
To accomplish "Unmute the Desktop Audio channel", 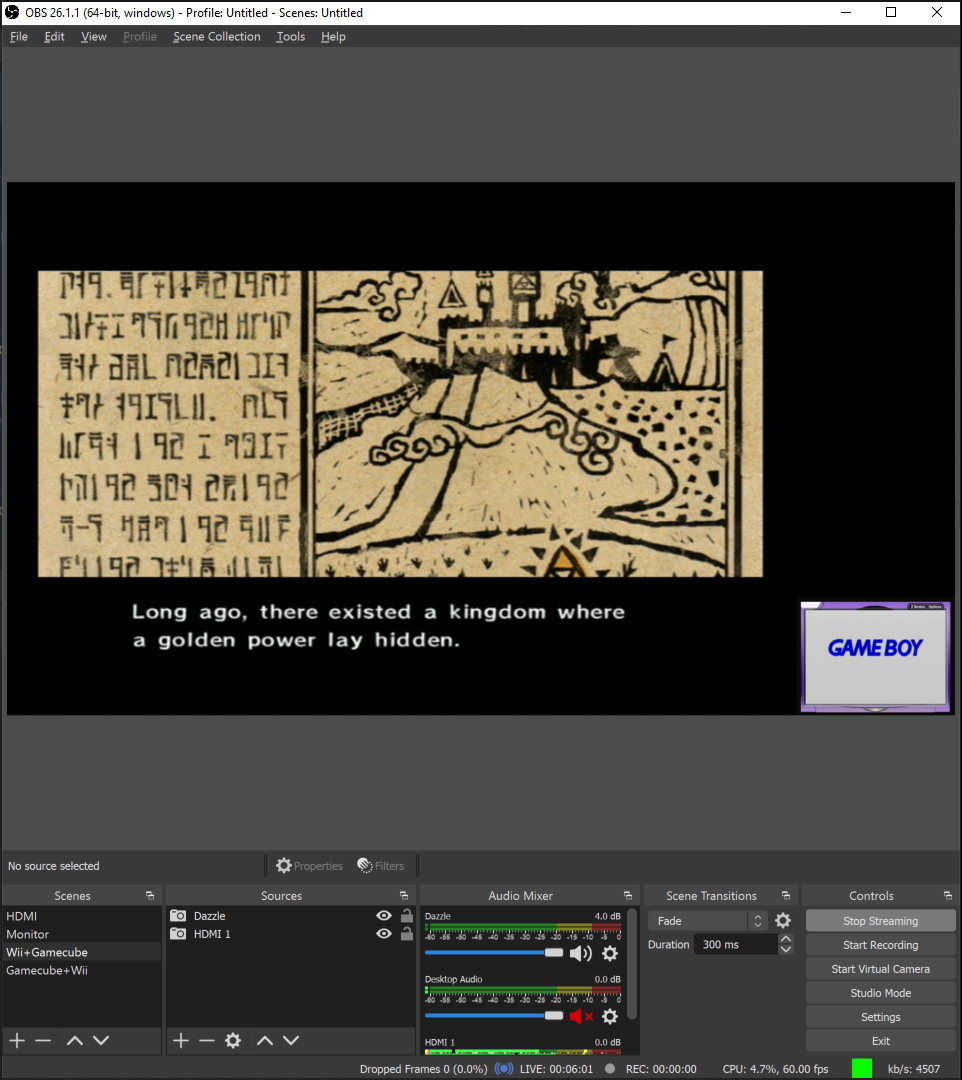I will tap(581, 1017).
